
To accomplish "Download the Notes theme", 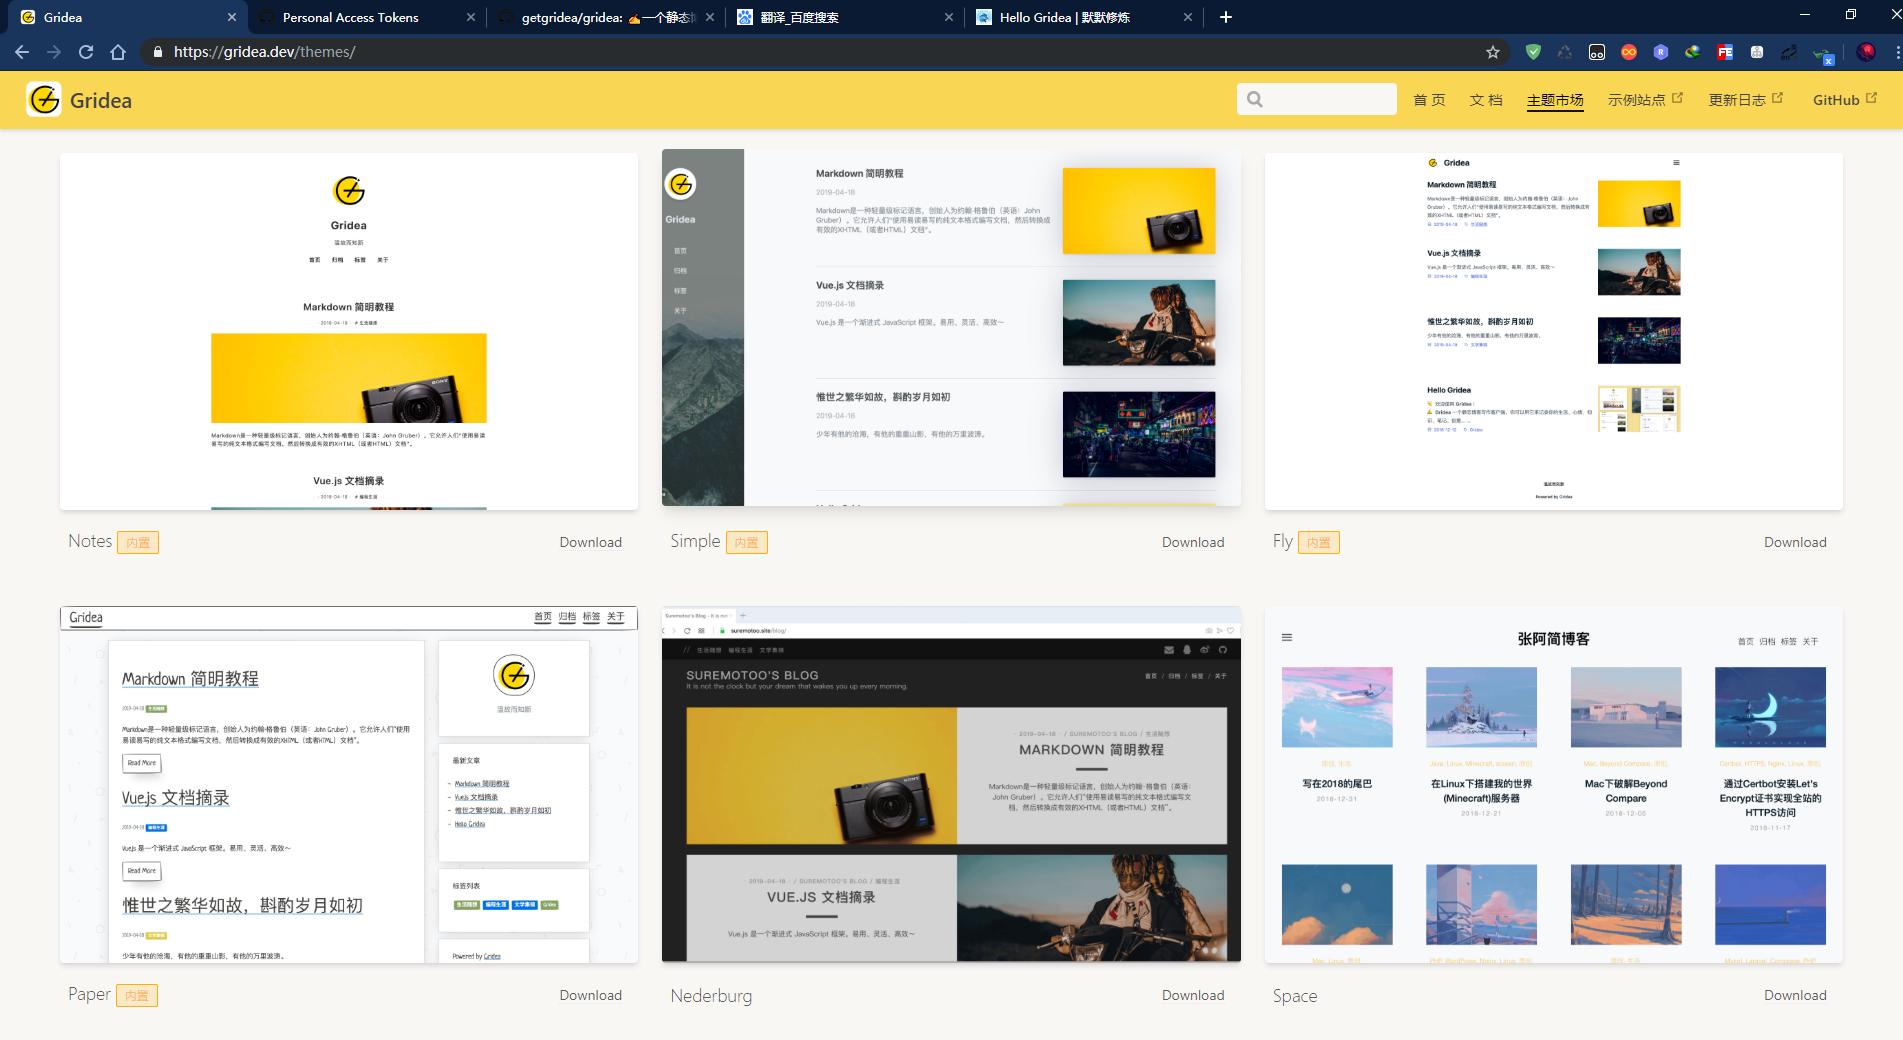I will tap(590, 542).
